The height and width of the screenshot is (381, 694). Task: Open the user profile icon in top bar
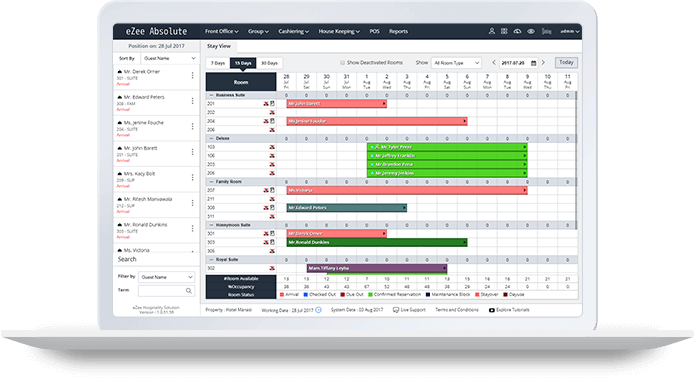pos(491,31)
